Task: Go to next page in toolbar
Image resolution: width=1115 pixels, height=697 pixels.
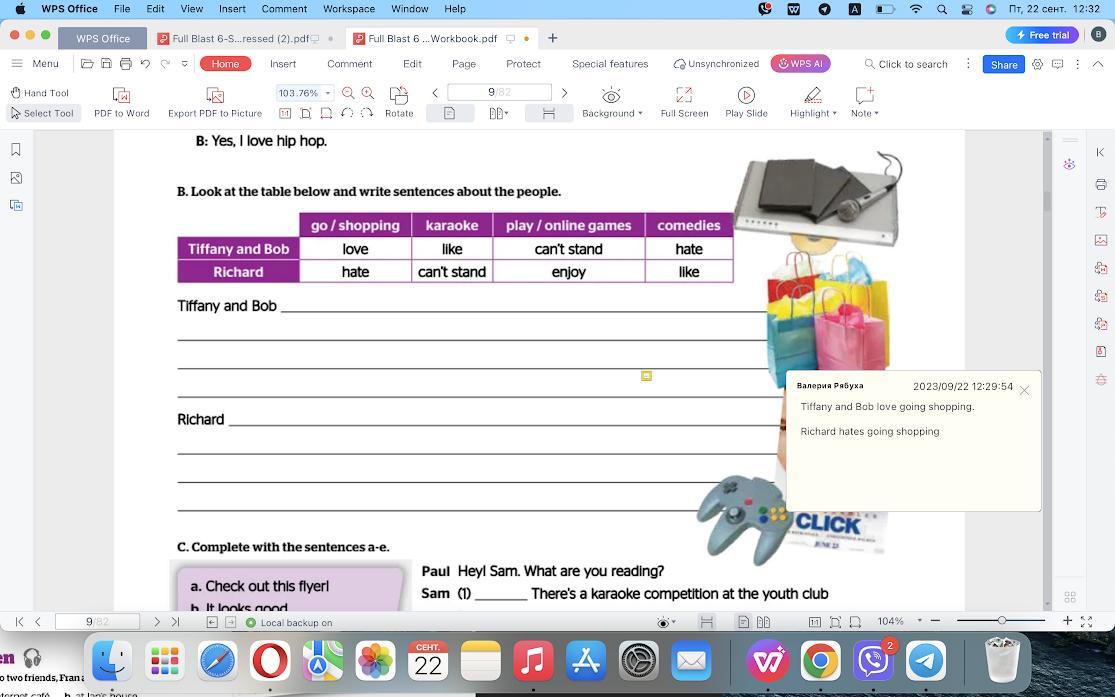Action: click(565, 92)
